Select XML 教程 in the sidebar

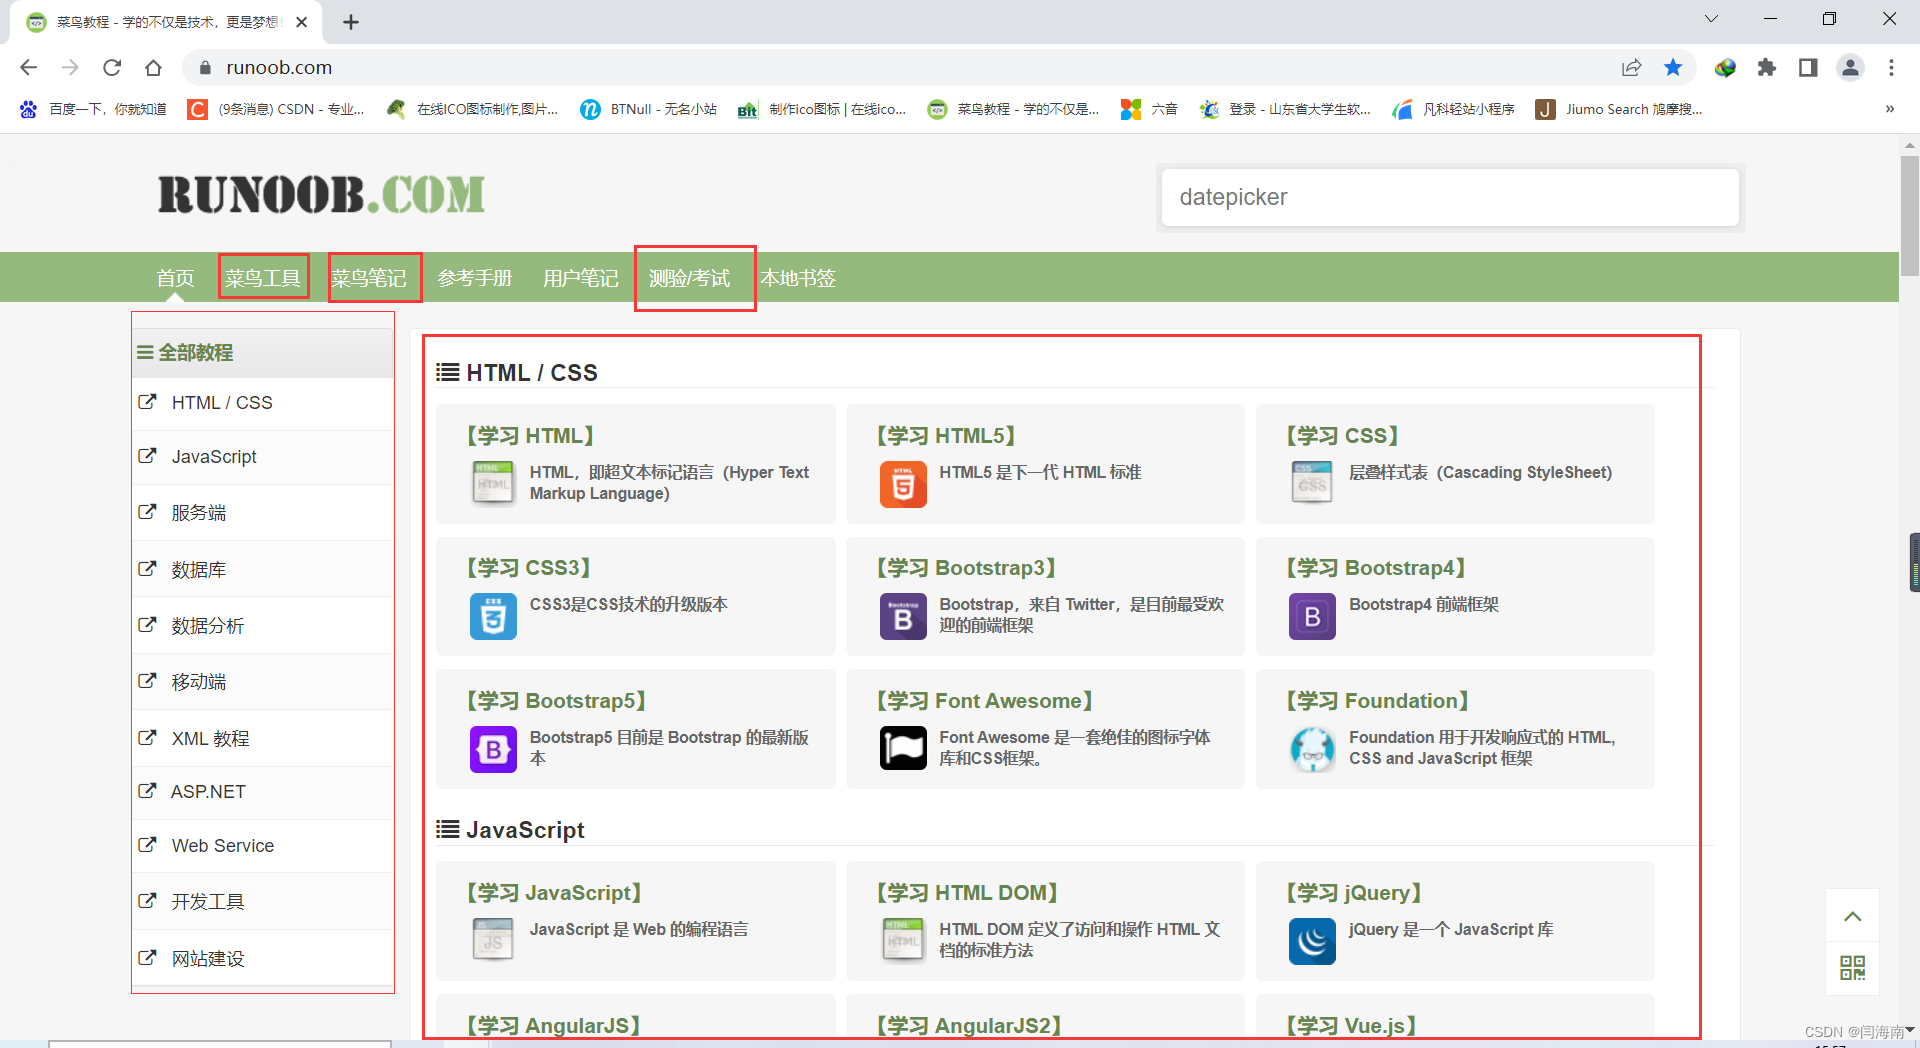coord(263,739)
